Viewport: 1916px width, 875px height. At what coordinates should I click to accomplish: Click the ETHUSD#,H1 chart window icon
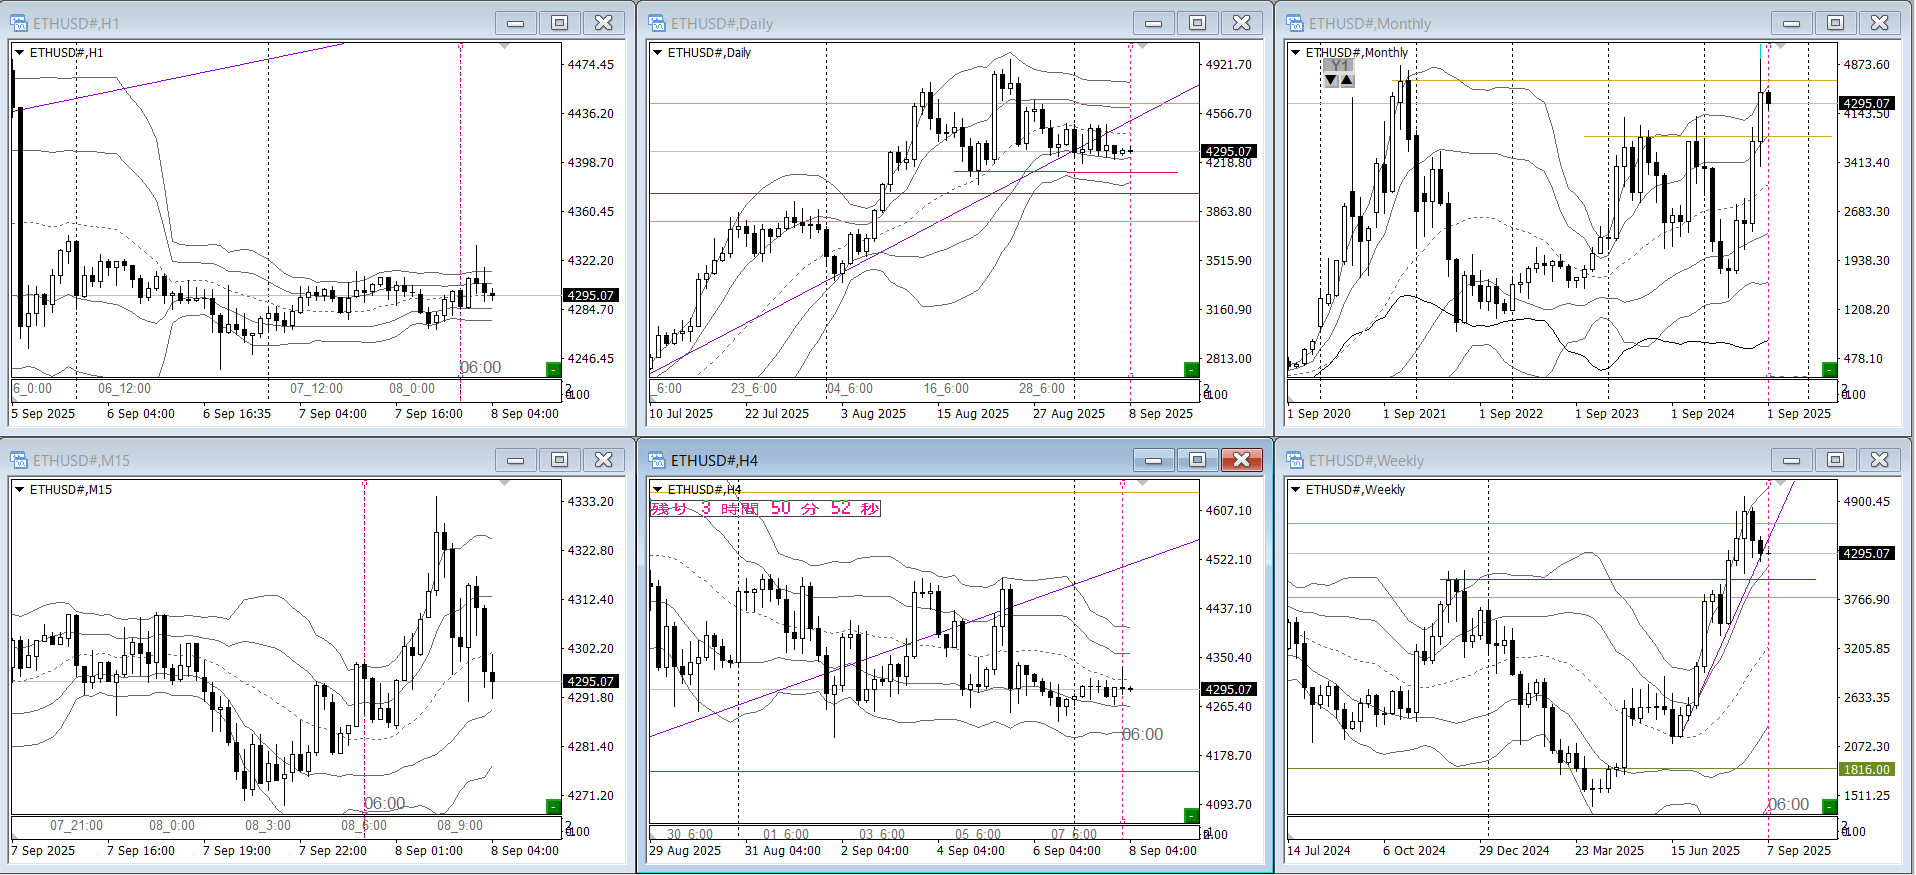tap(19, 23)
